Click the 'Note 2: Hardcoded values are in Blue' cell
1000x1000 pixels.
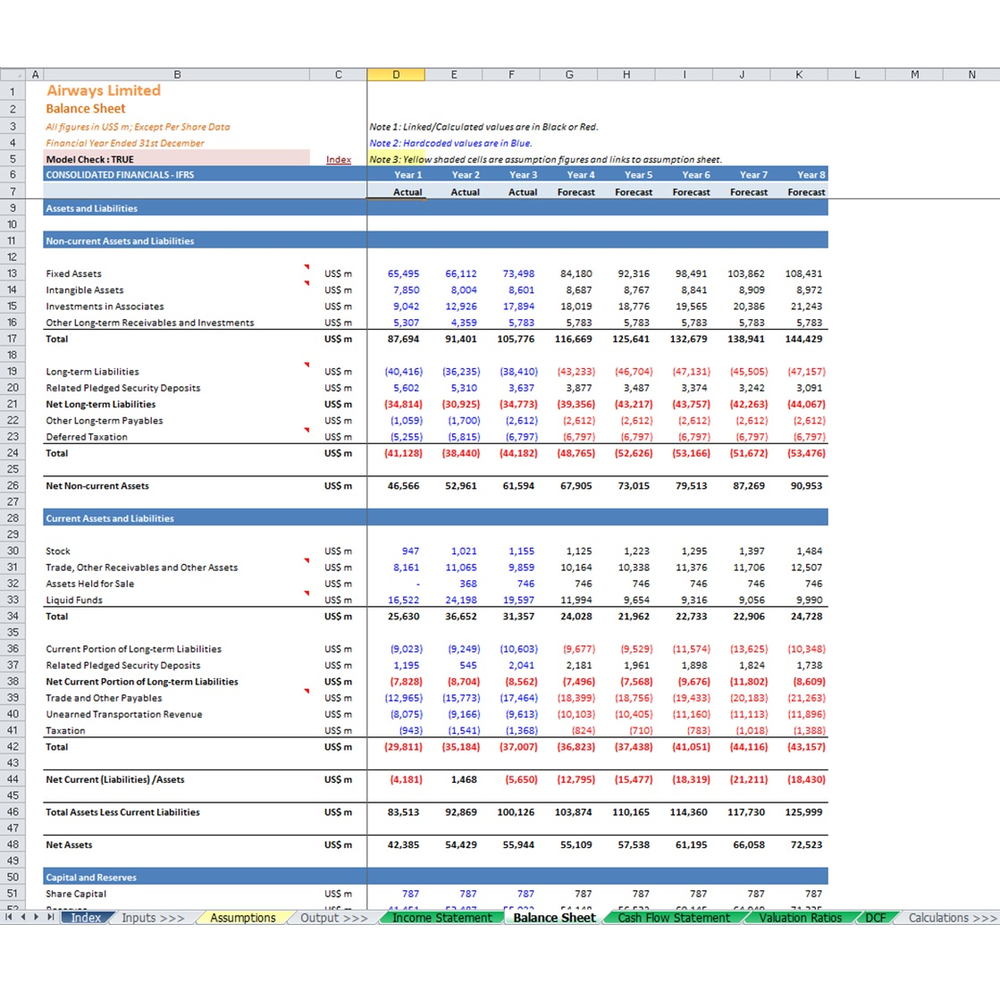pyautogui.click(x=450, y=143)
